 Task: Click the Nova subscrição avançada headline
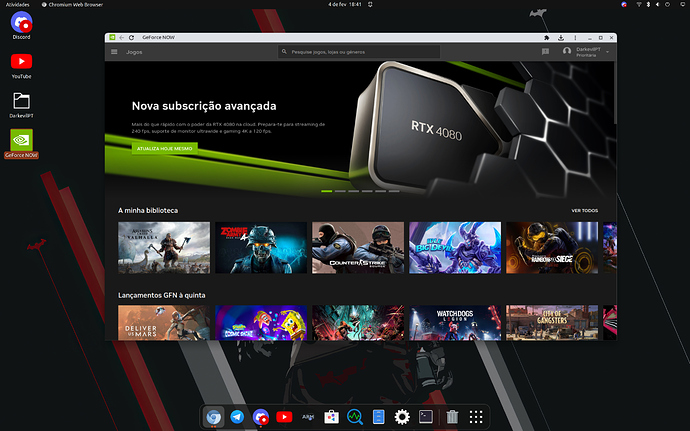(204, 106)
